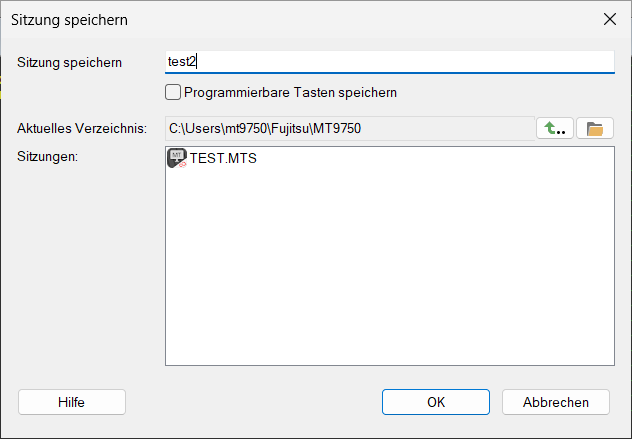Screen dimensions: 632x439
Task: Click the Sitzungen label
Action: 48,156
